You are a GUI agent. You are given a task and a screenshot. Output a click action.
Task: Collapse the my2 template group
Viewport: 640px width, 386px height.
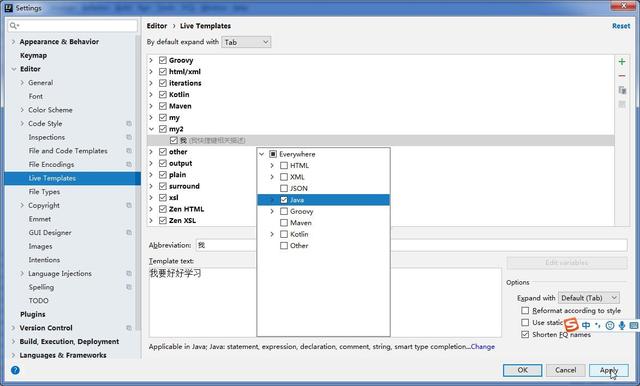pyautogui.click(x=151, y=129)
